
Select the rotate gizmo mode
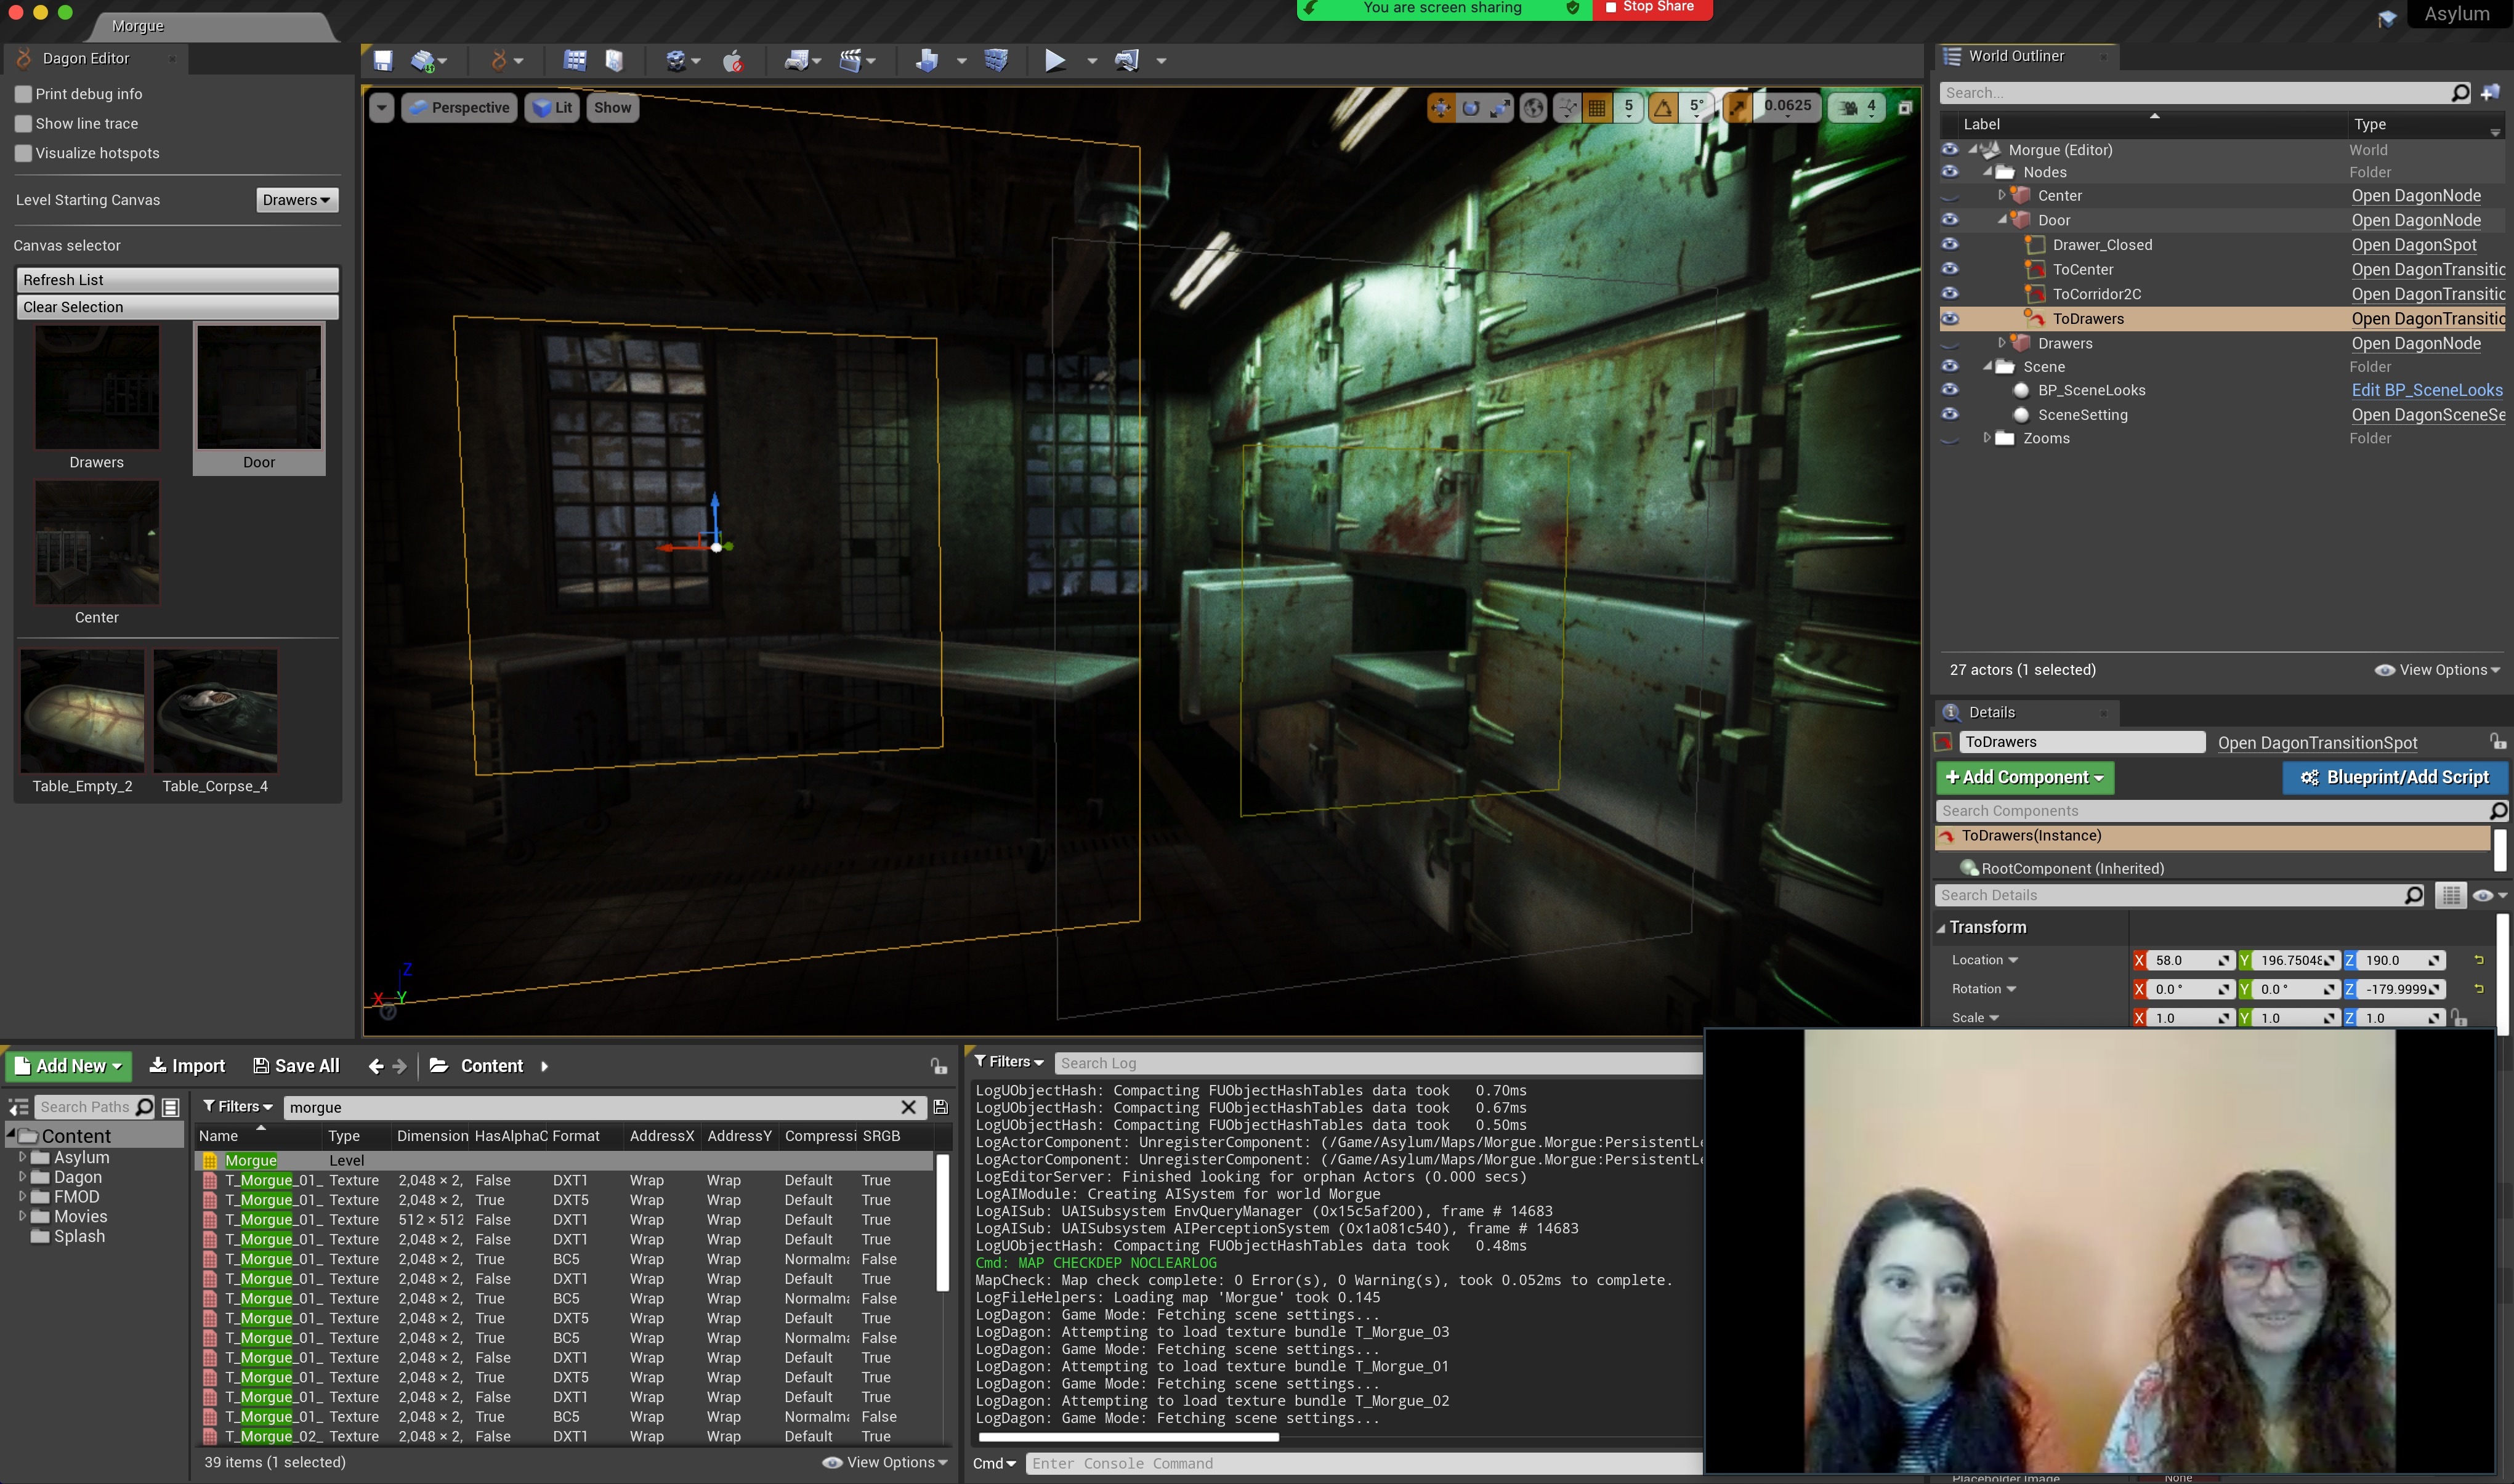tap(1471, 107)
